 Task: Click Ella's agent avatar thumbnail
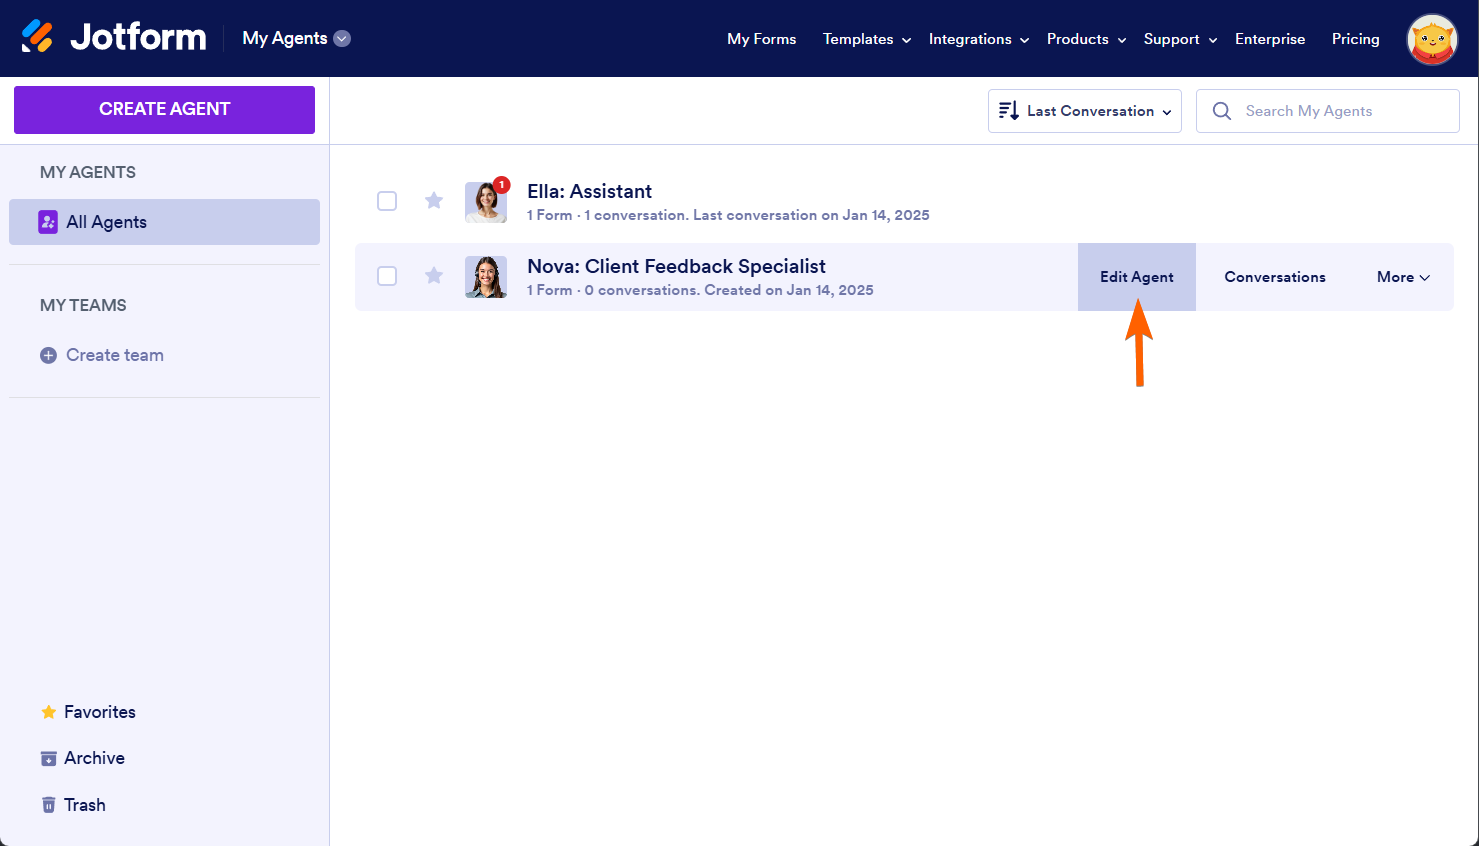[486, 202]
